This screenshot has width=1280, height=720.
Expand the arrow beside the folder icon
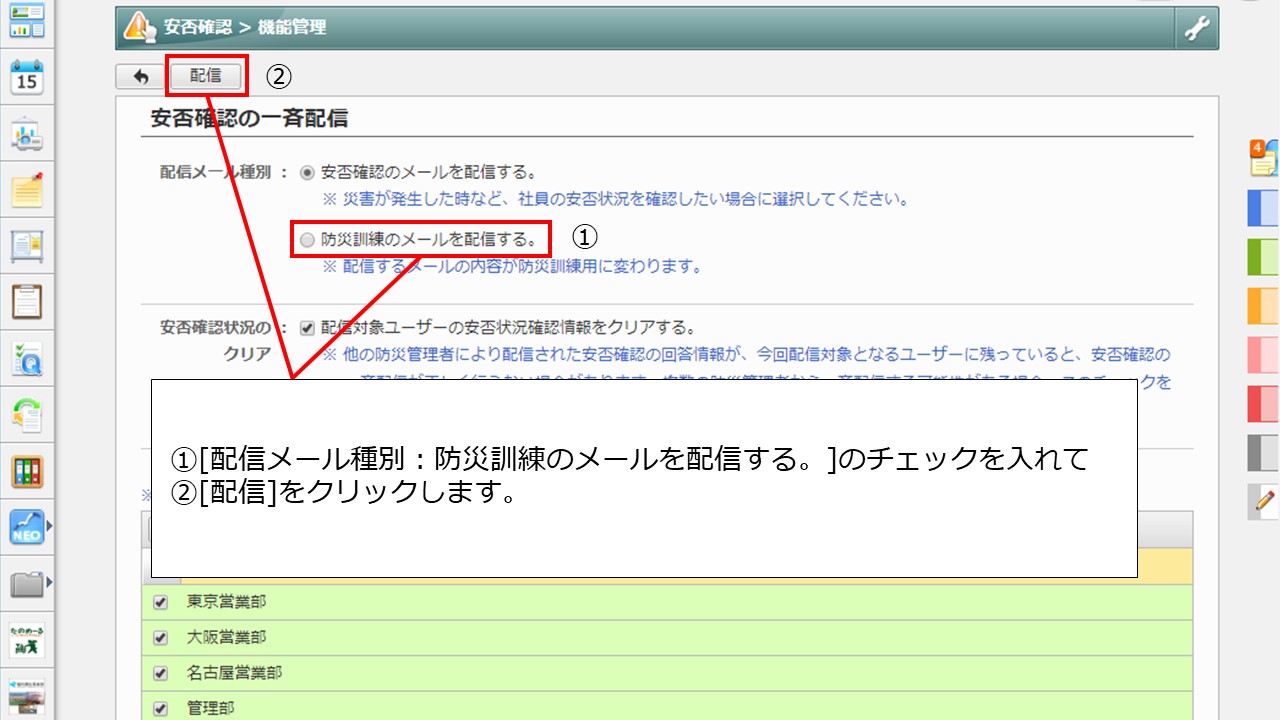48,581
